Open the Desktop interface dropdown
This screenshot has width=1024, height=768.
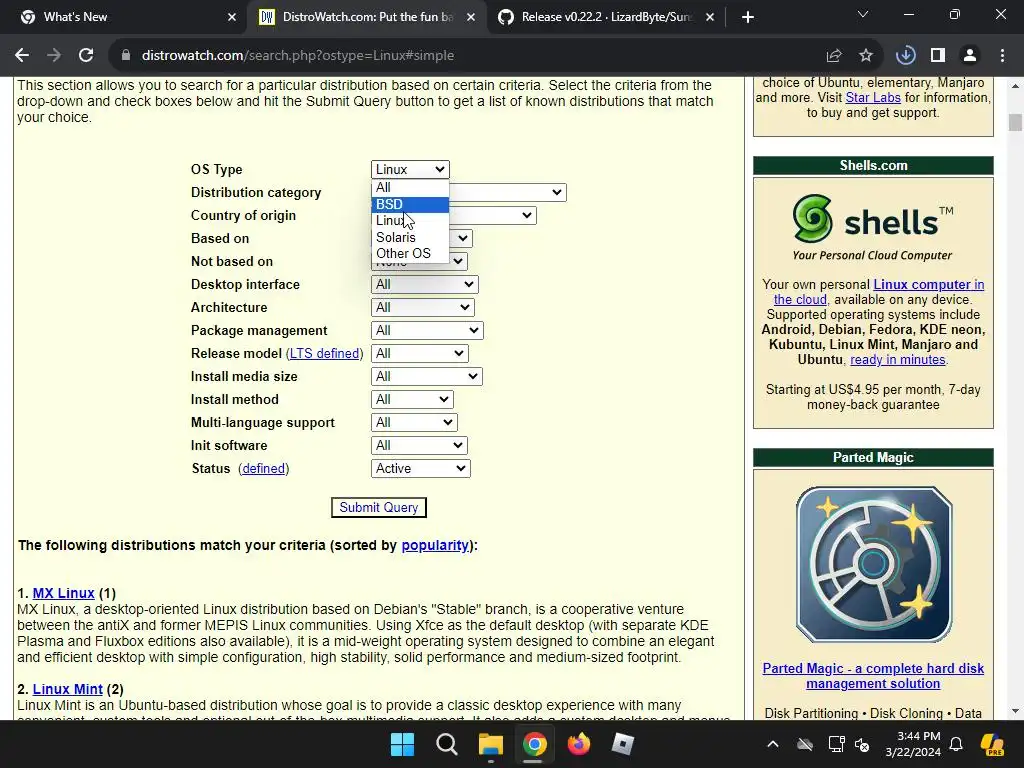tap(424, 285)
